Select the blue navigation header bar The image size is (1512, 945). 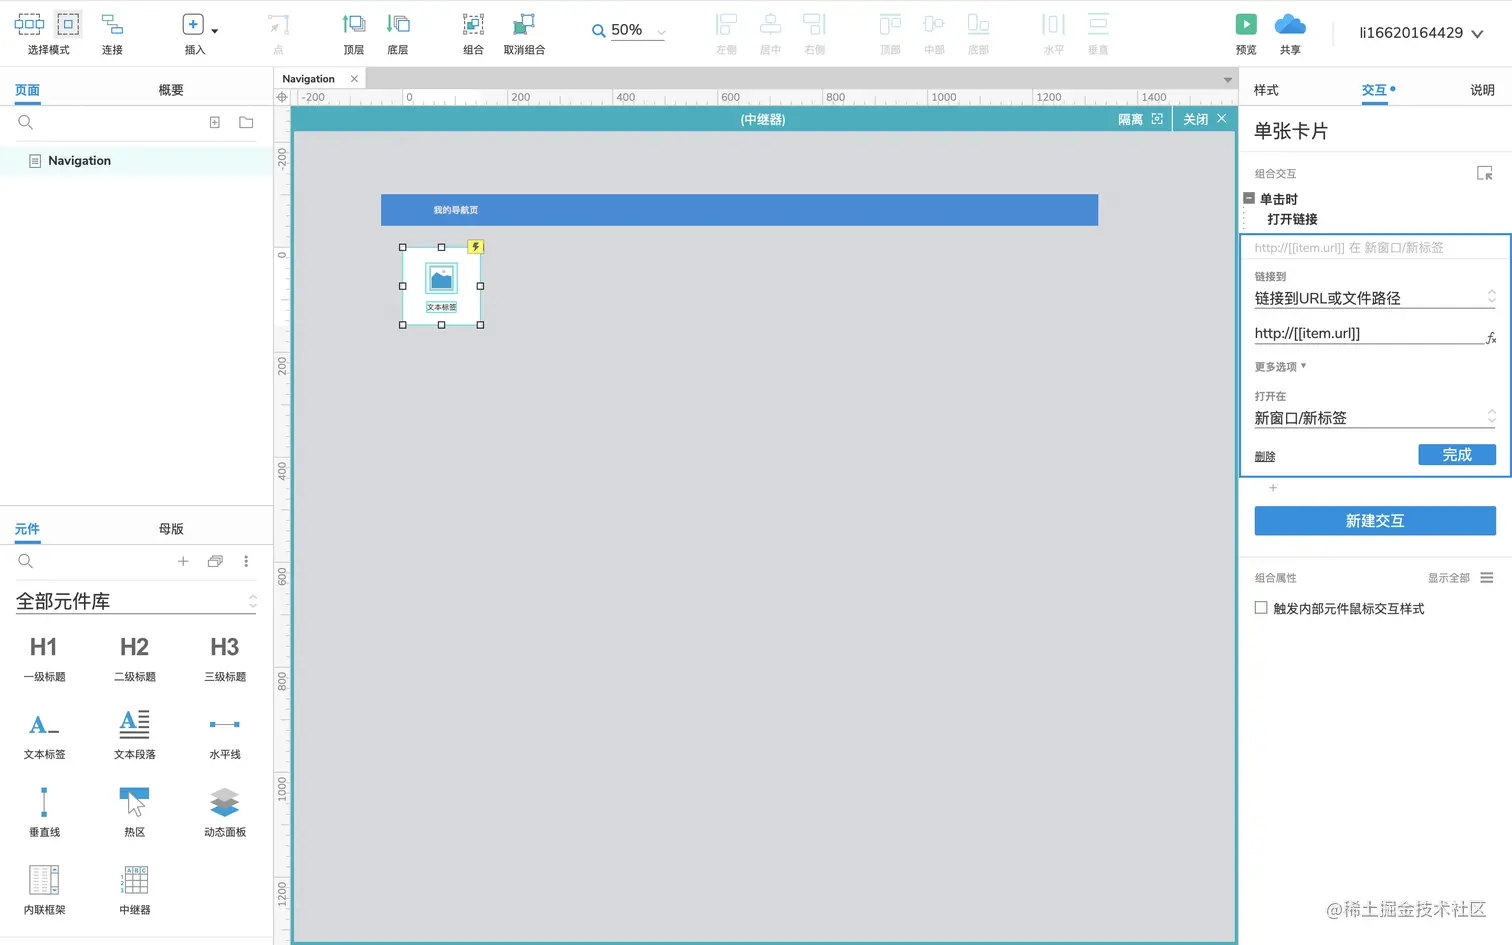[x=739, y=210]
